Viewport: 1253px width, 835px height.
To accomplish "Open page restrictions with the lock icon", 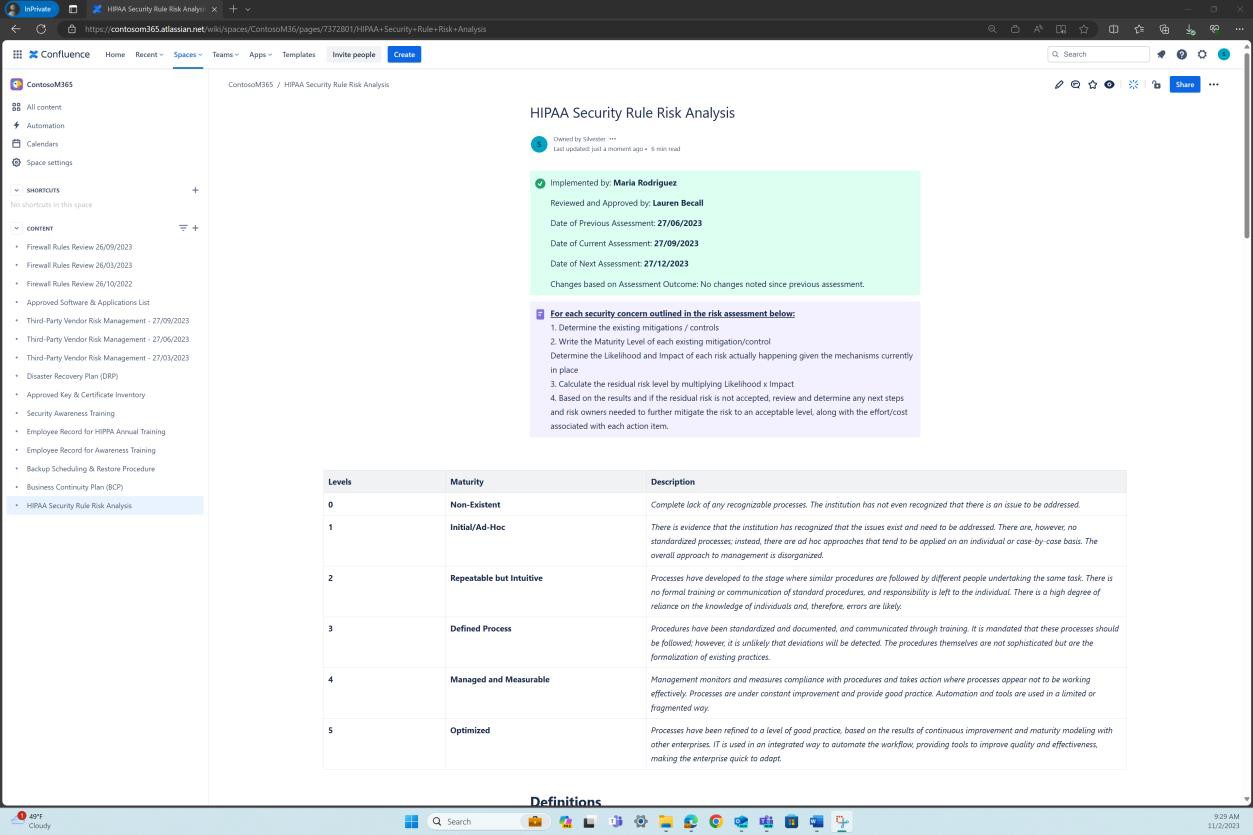I will click(x=1156, y=84).
